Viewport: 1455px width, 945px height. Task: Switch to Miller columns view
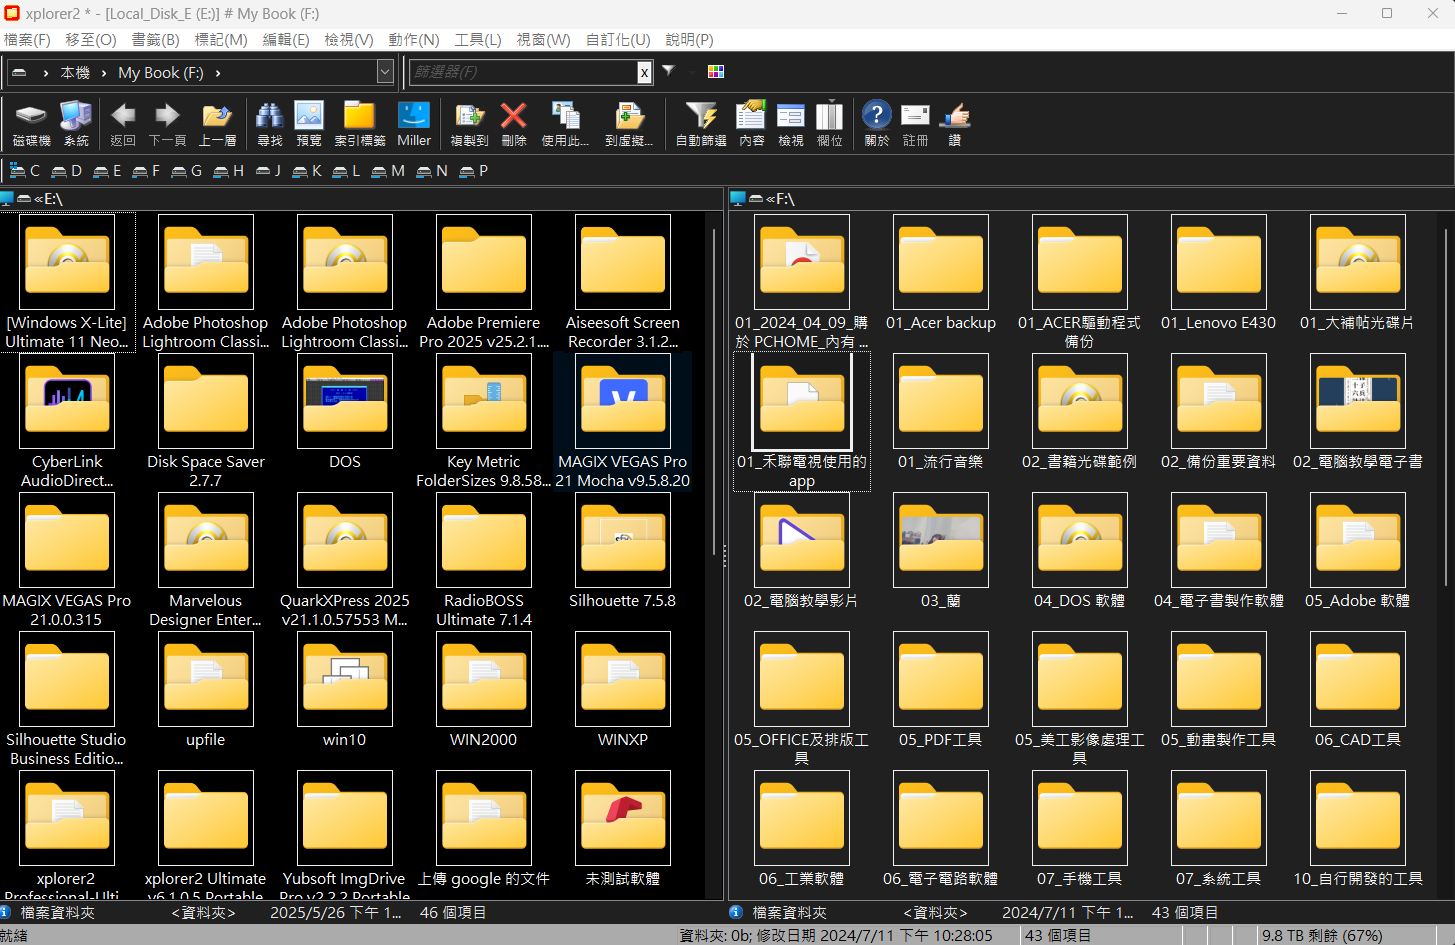pyautogui.click(x=414, y=124)
